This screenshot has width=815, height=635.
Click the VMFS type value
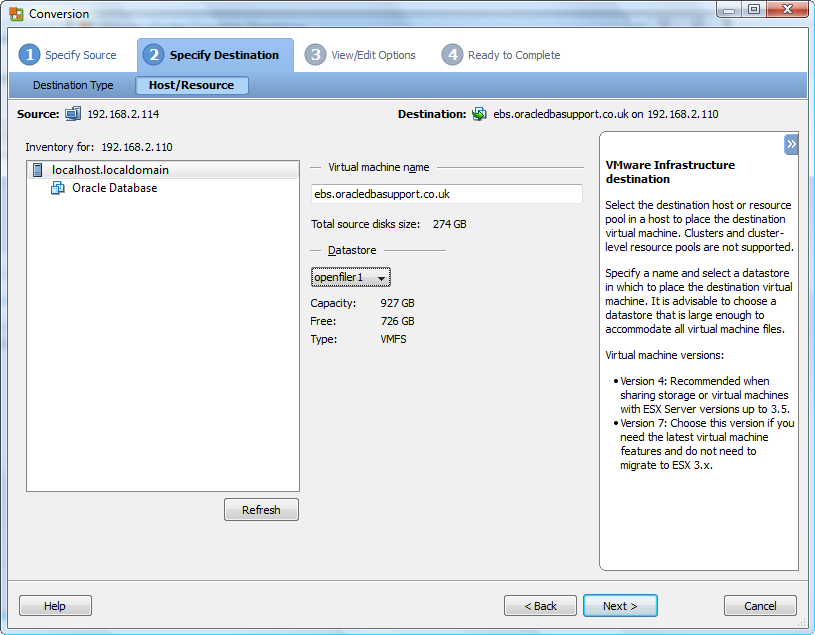tap(393, 339)
